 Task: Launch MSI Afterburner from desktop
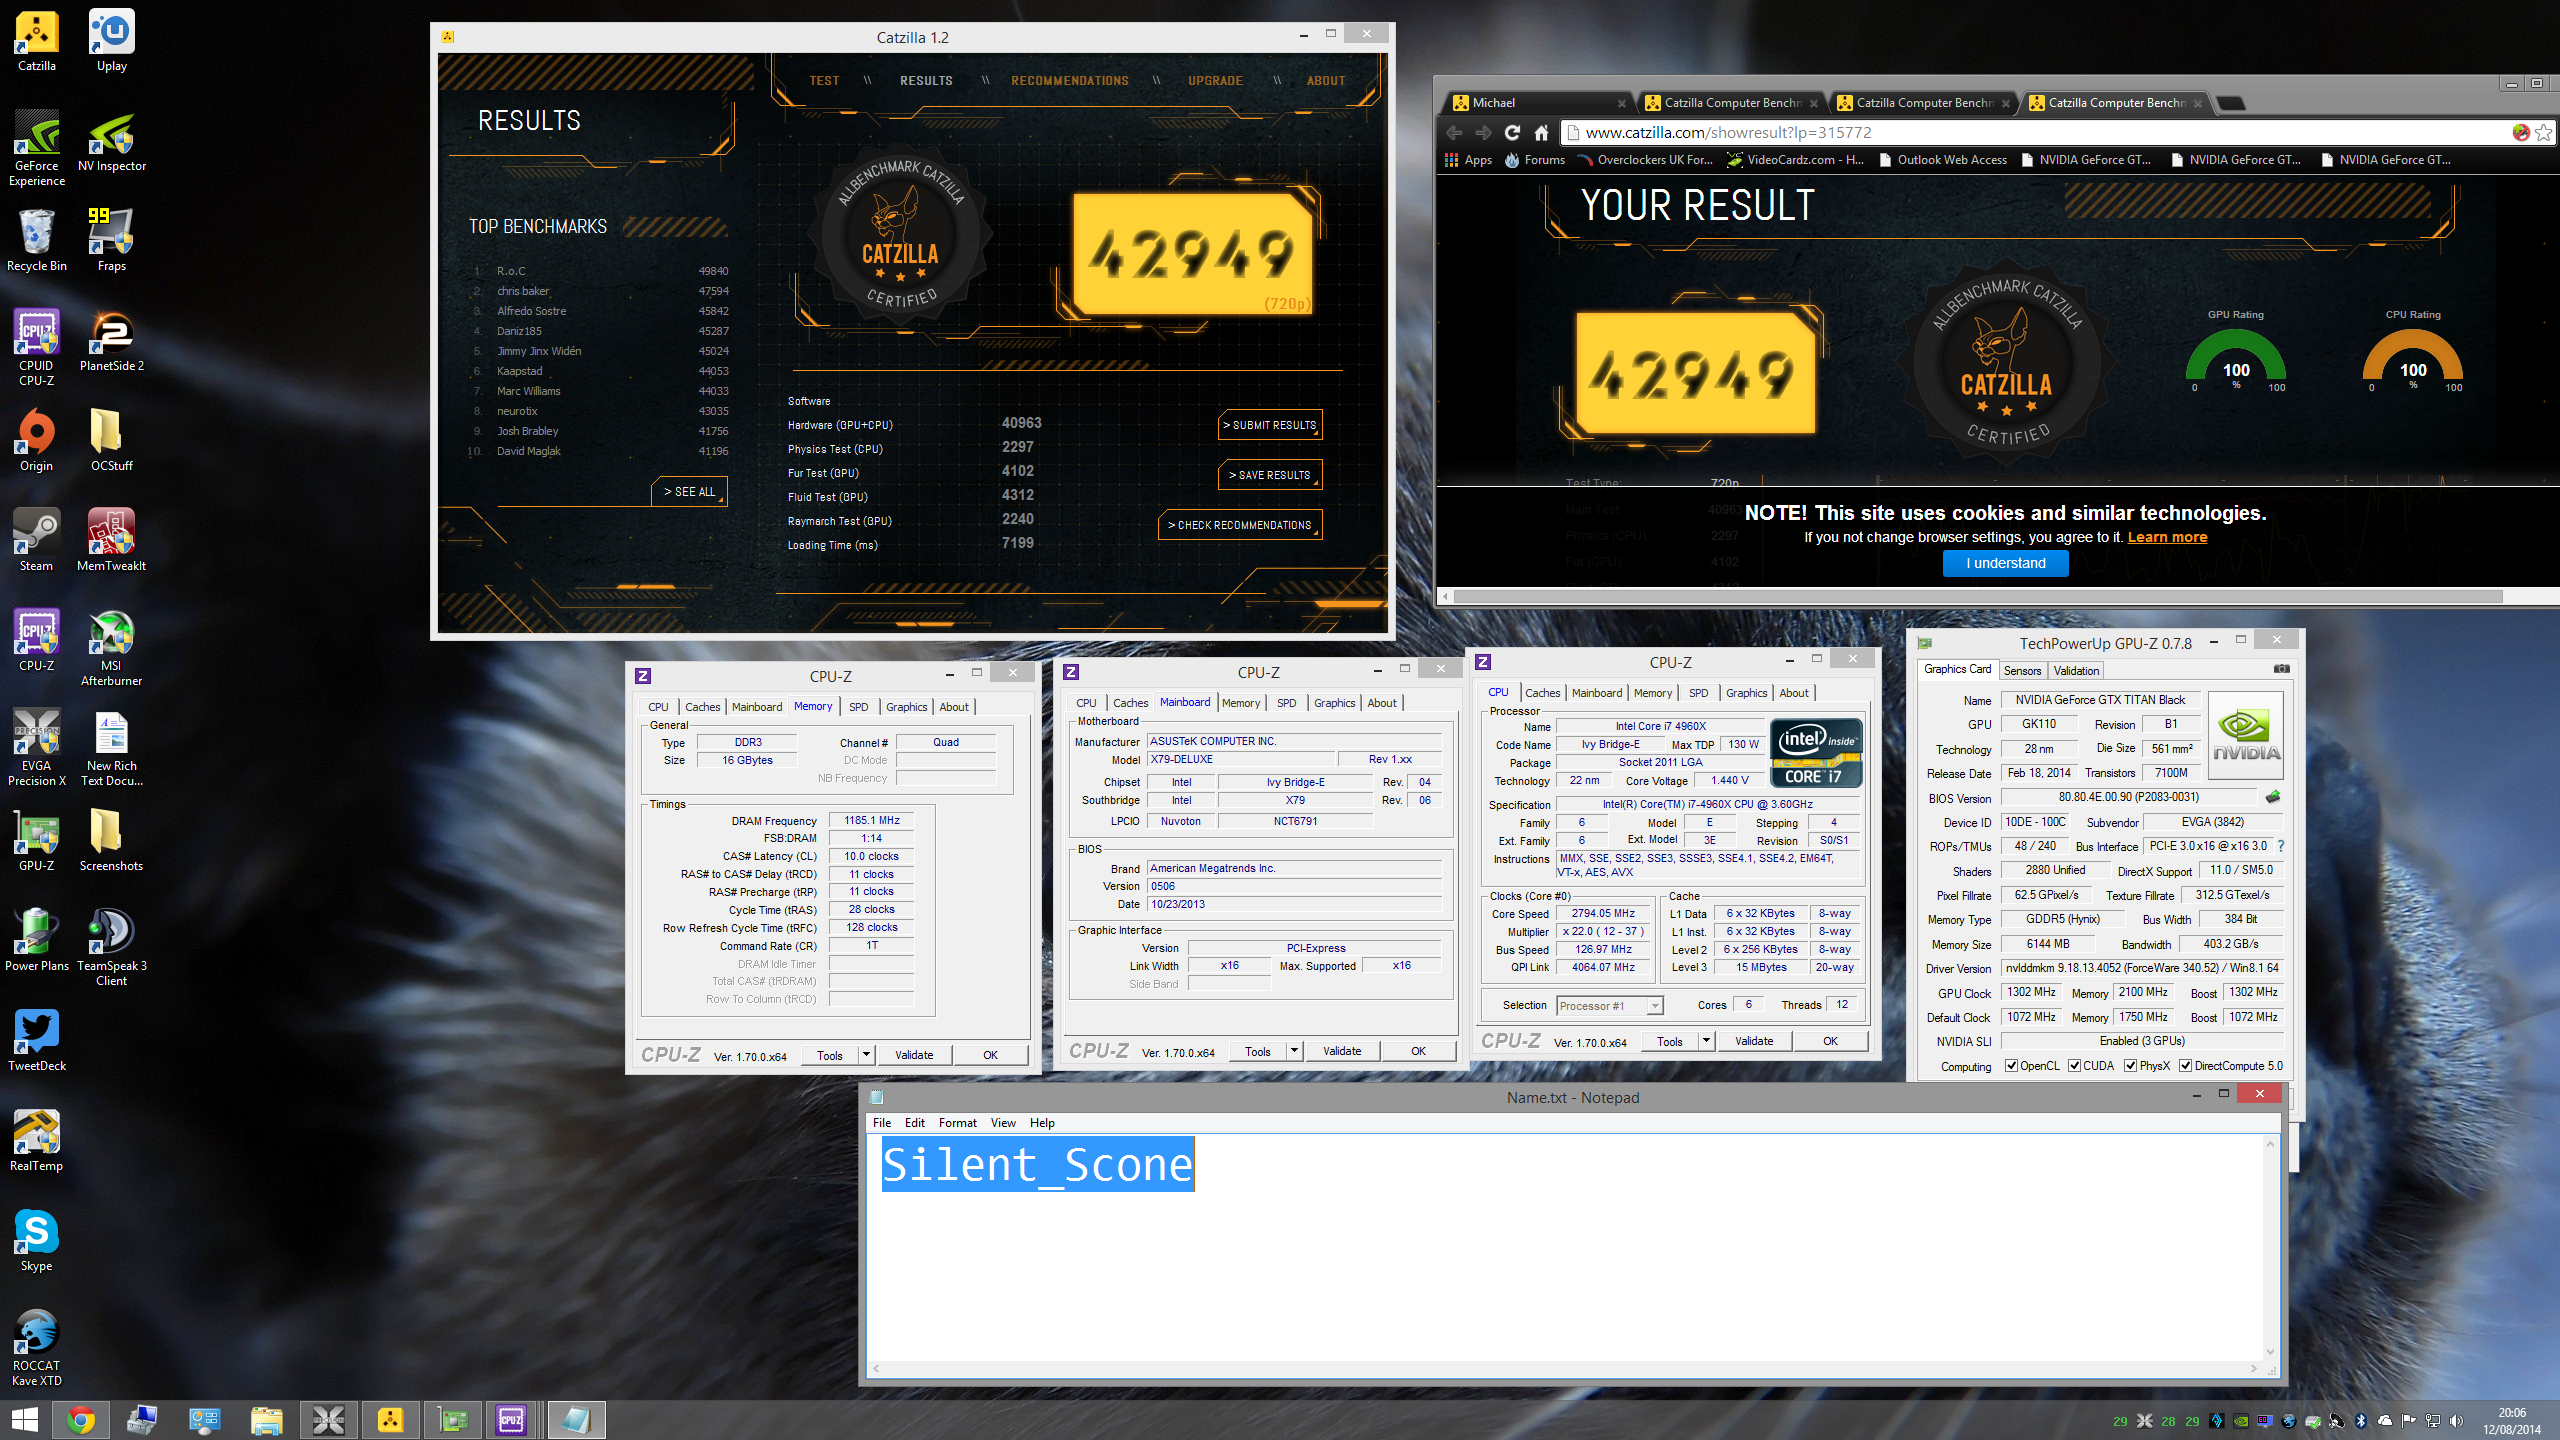pyautogui.click(x=112, y=648)
